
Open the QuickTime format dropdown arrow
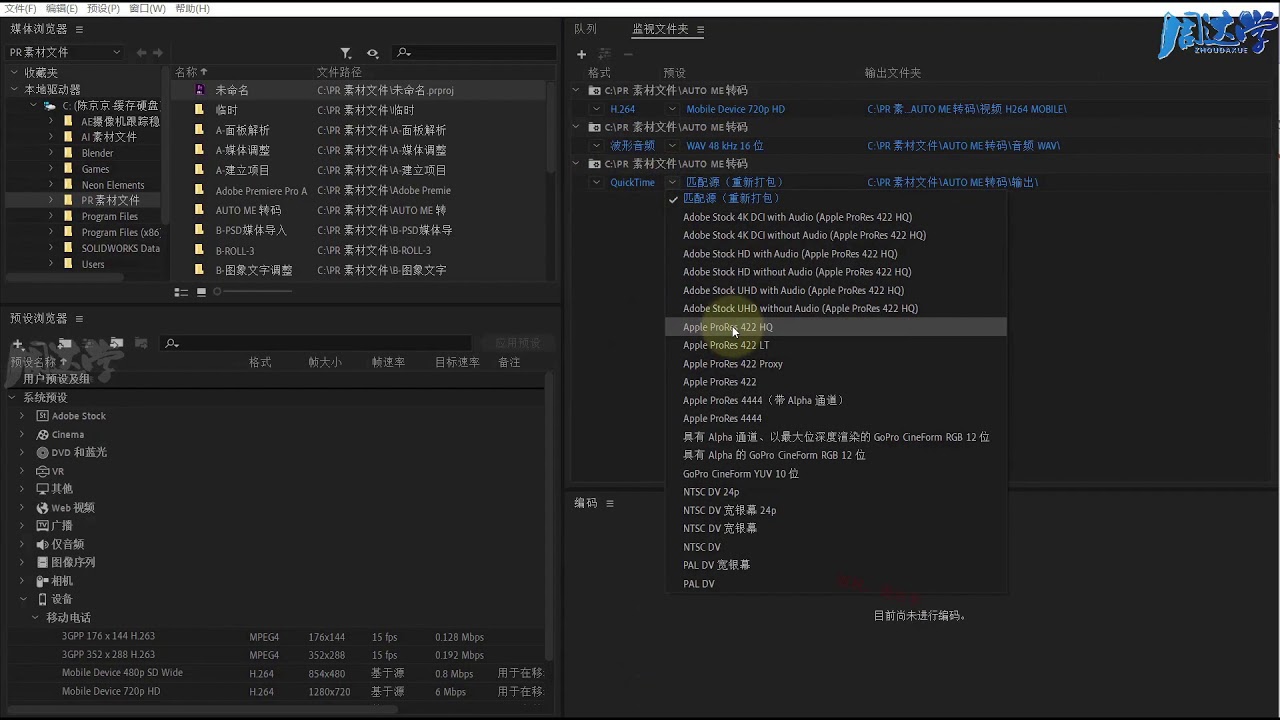(597, 183)
